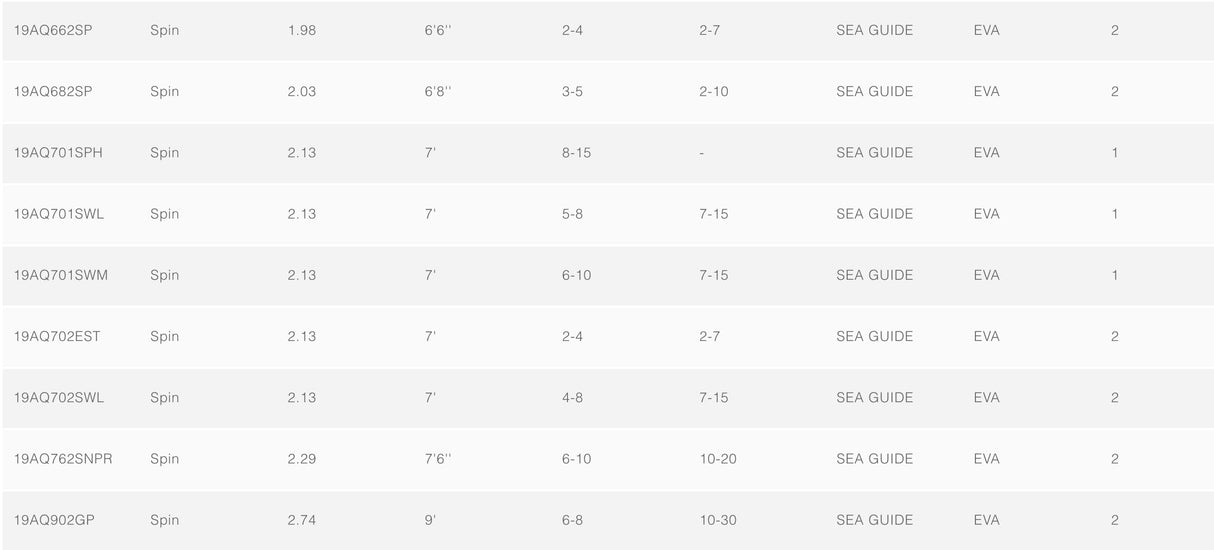
Task: Click the 3-5 line weight cell
Action: click(x=572, y=92)
